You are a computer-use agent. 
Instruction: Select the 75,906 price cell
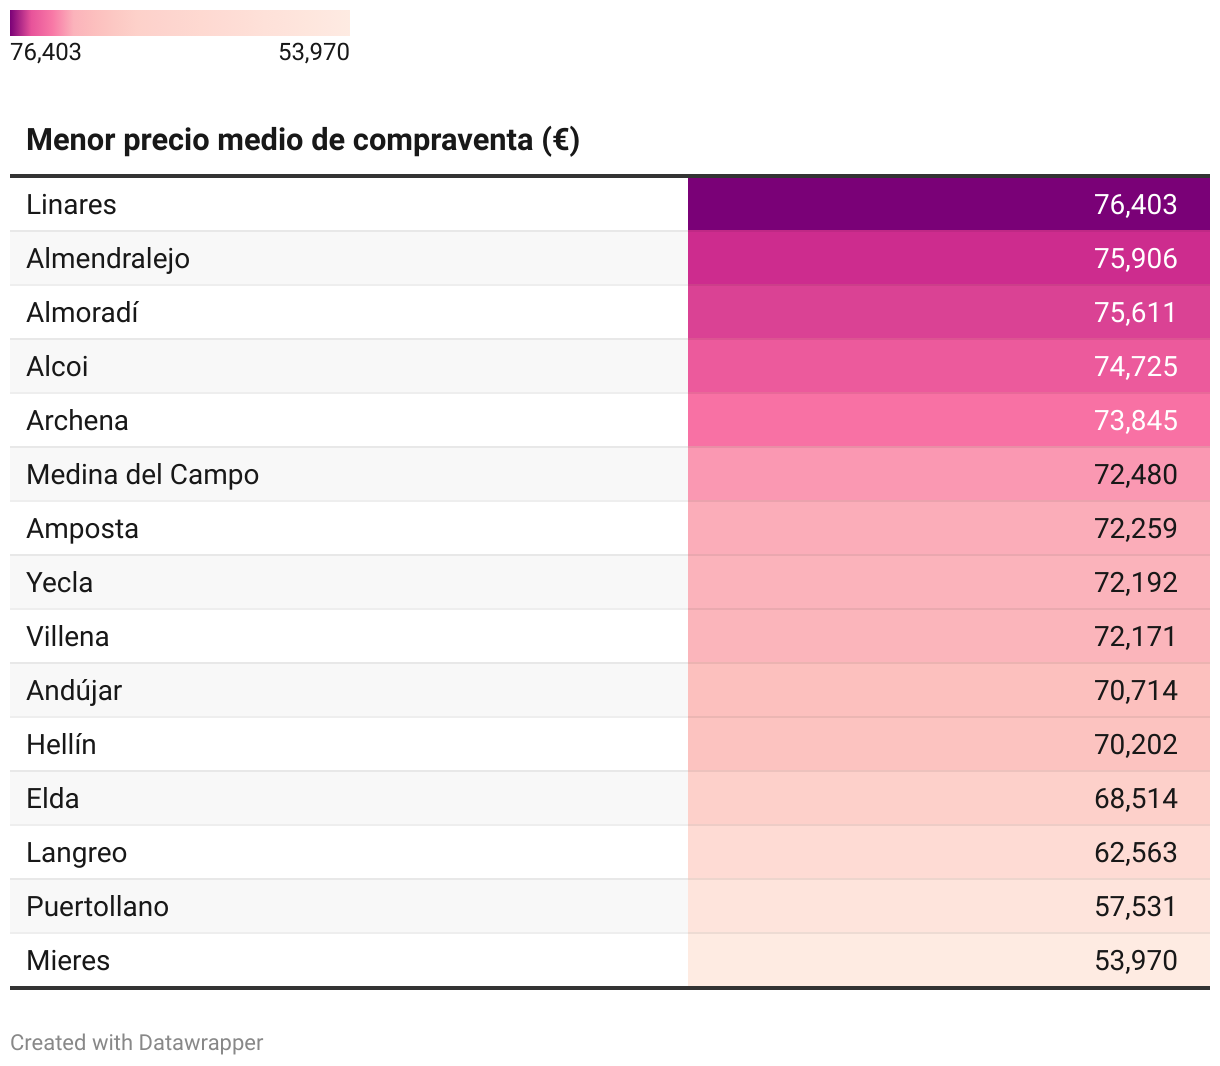pos(949,259)
